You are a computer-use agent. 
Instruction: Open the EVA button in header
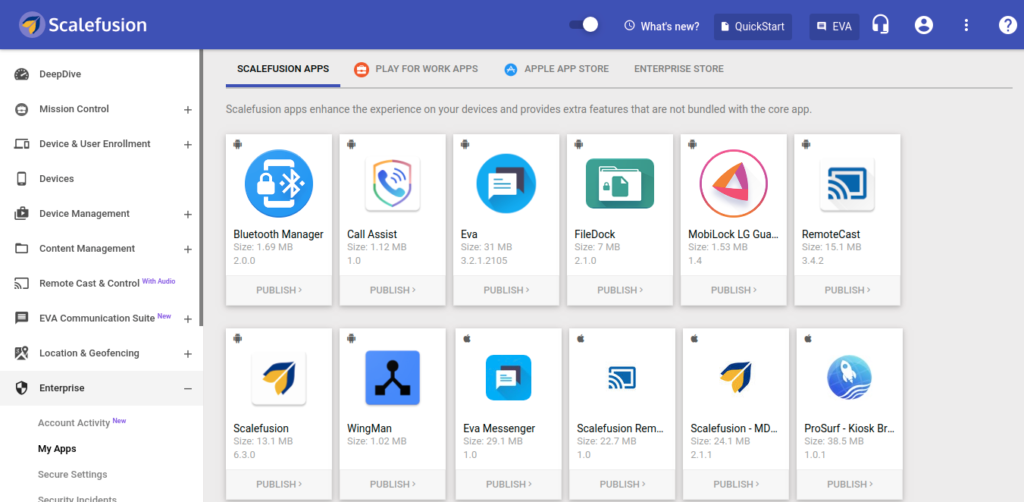coord(835,27)
